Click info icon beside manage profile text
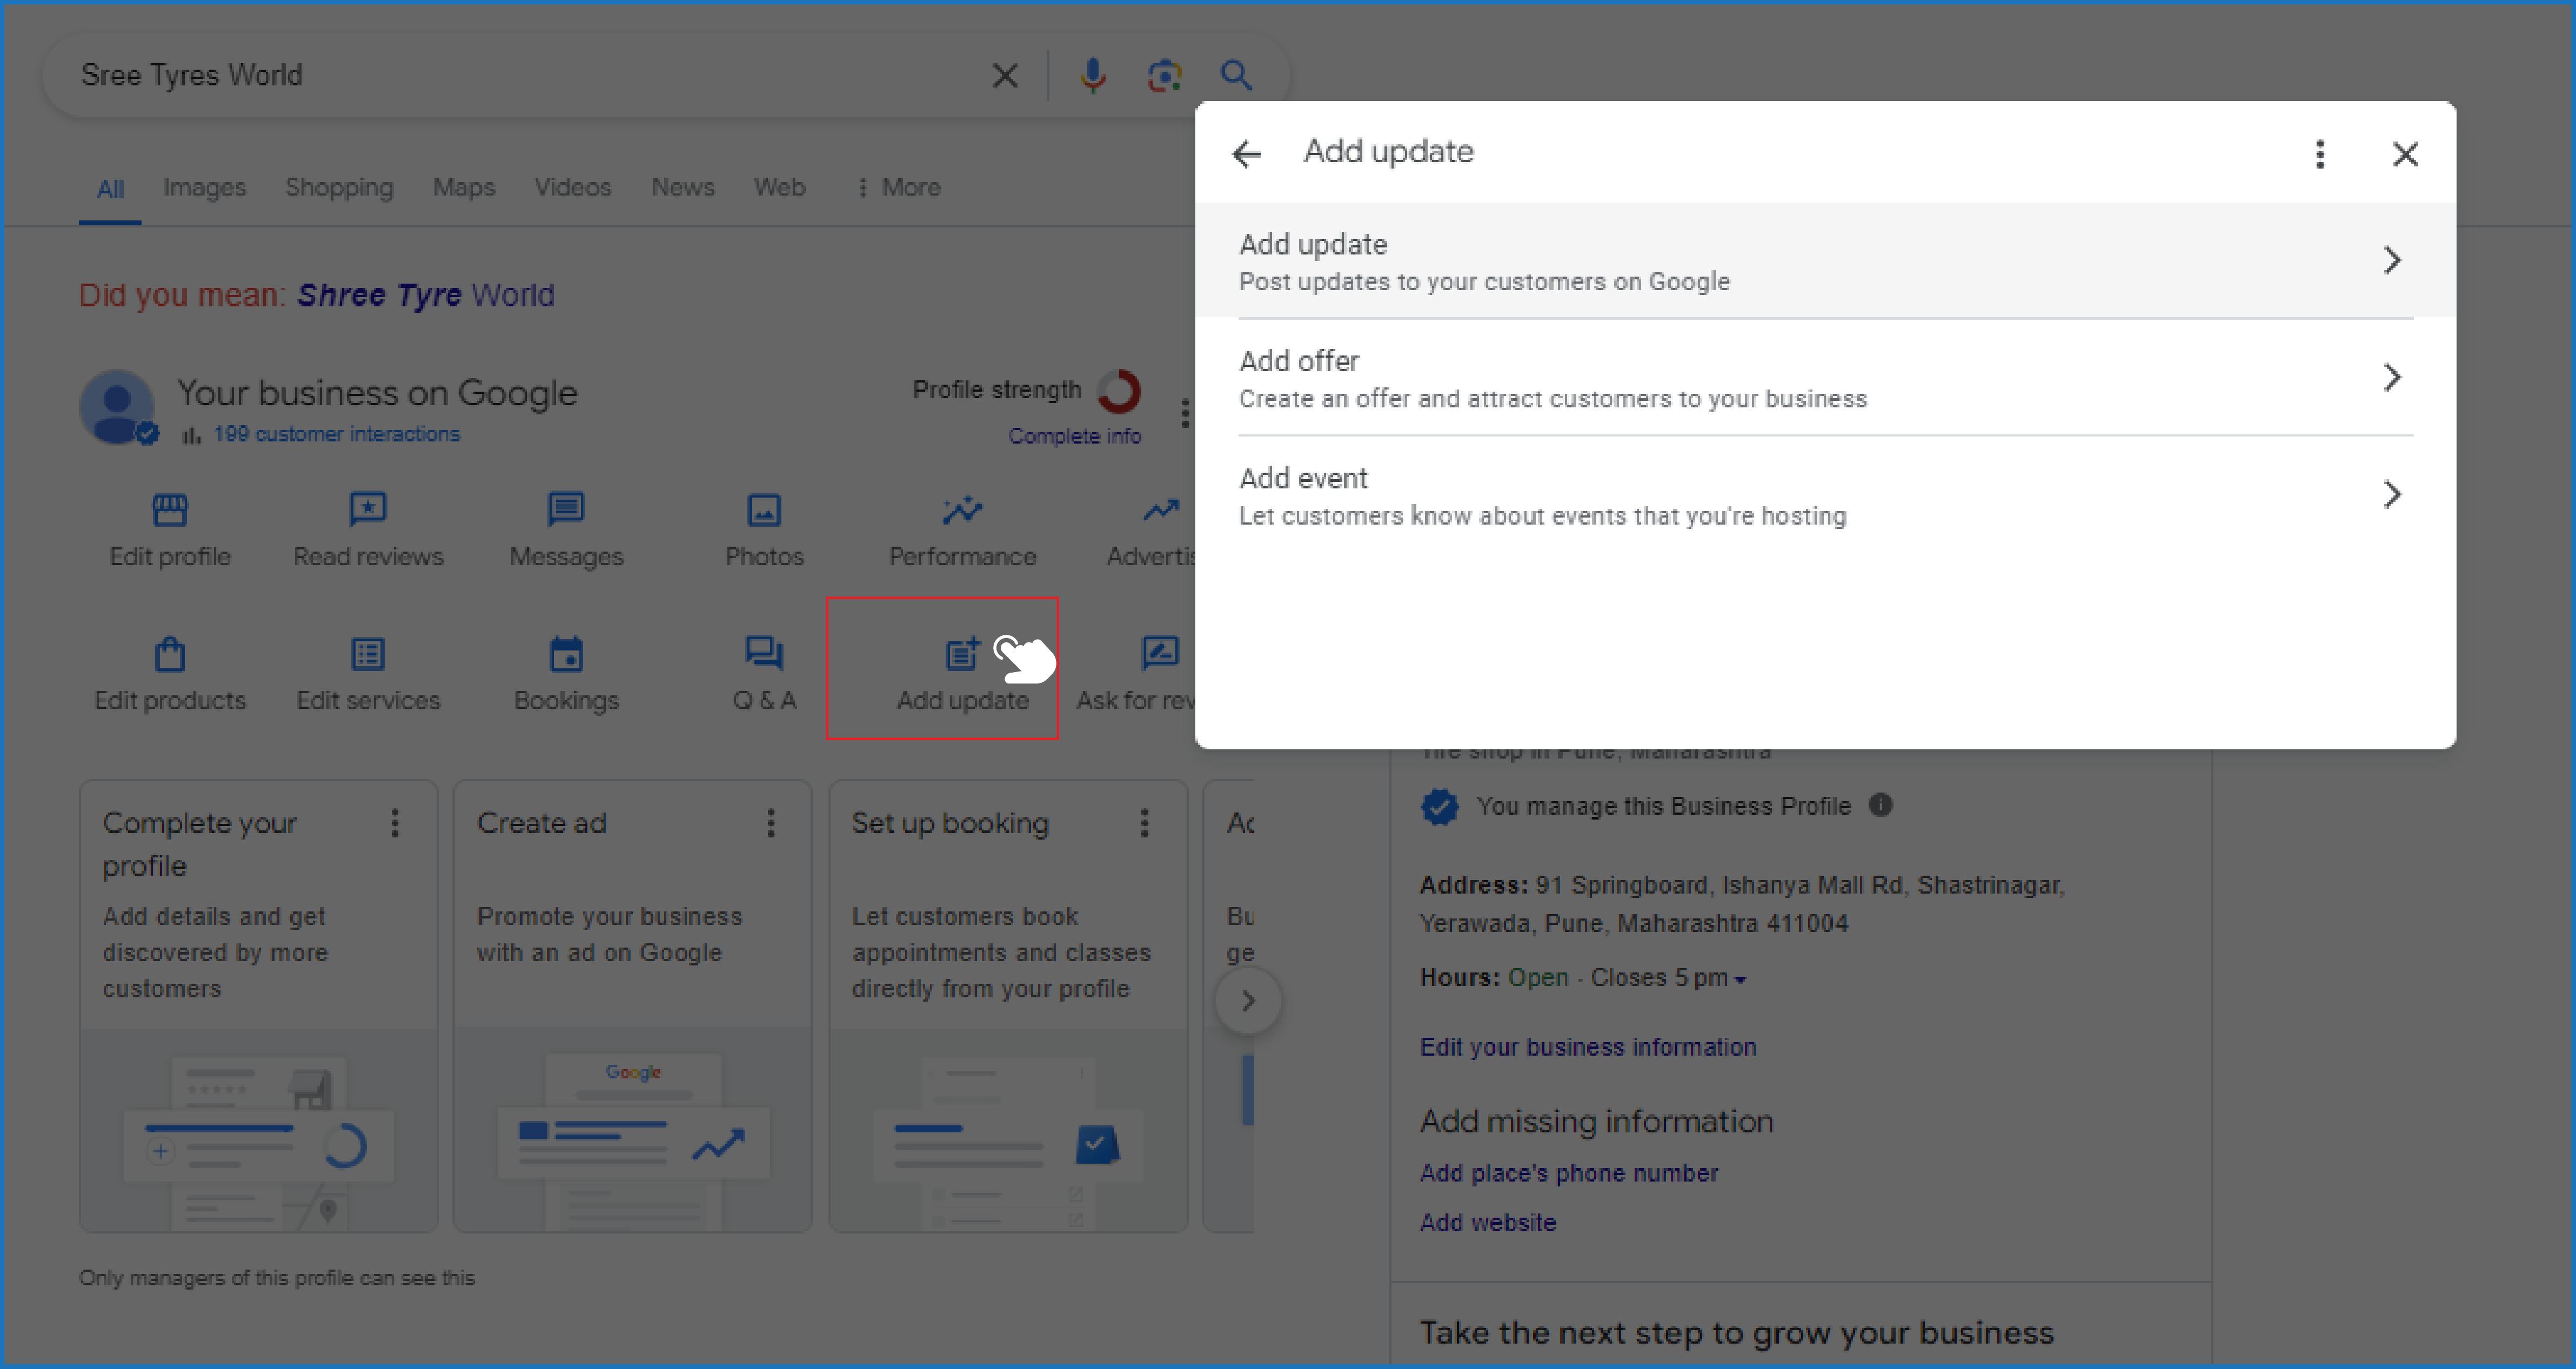Viewport: 2576px width, 1369px height. [1880, 805]
